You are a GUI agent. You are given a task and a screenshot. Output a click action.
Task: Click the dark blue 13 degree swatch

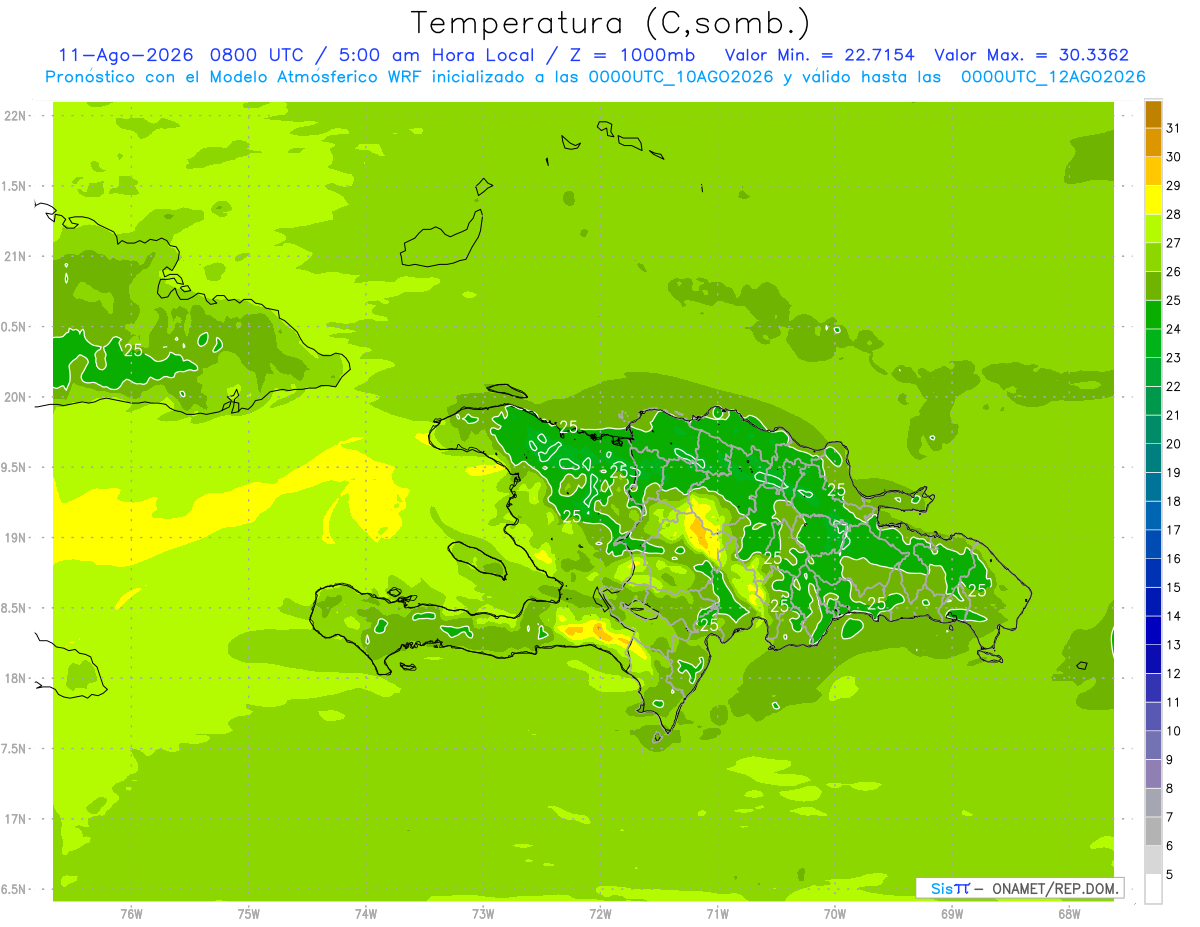tap(1153, 631)
